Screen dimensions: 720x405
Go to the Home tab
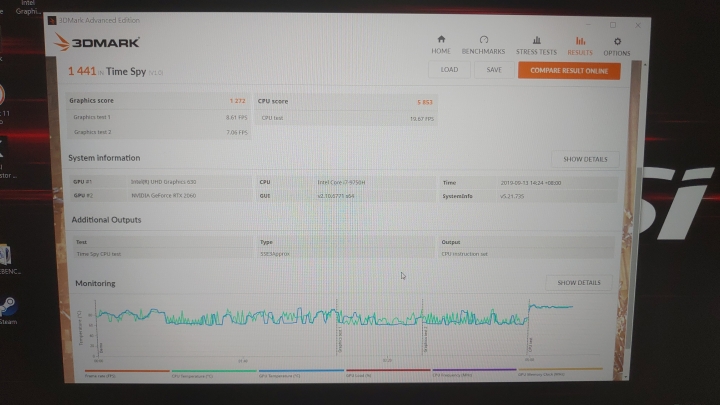[441, 45]
